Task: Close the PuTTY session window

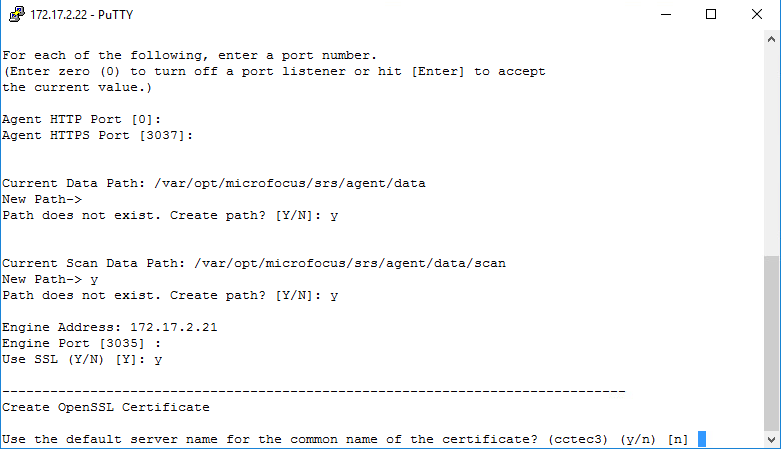Action: pos(757,14)
